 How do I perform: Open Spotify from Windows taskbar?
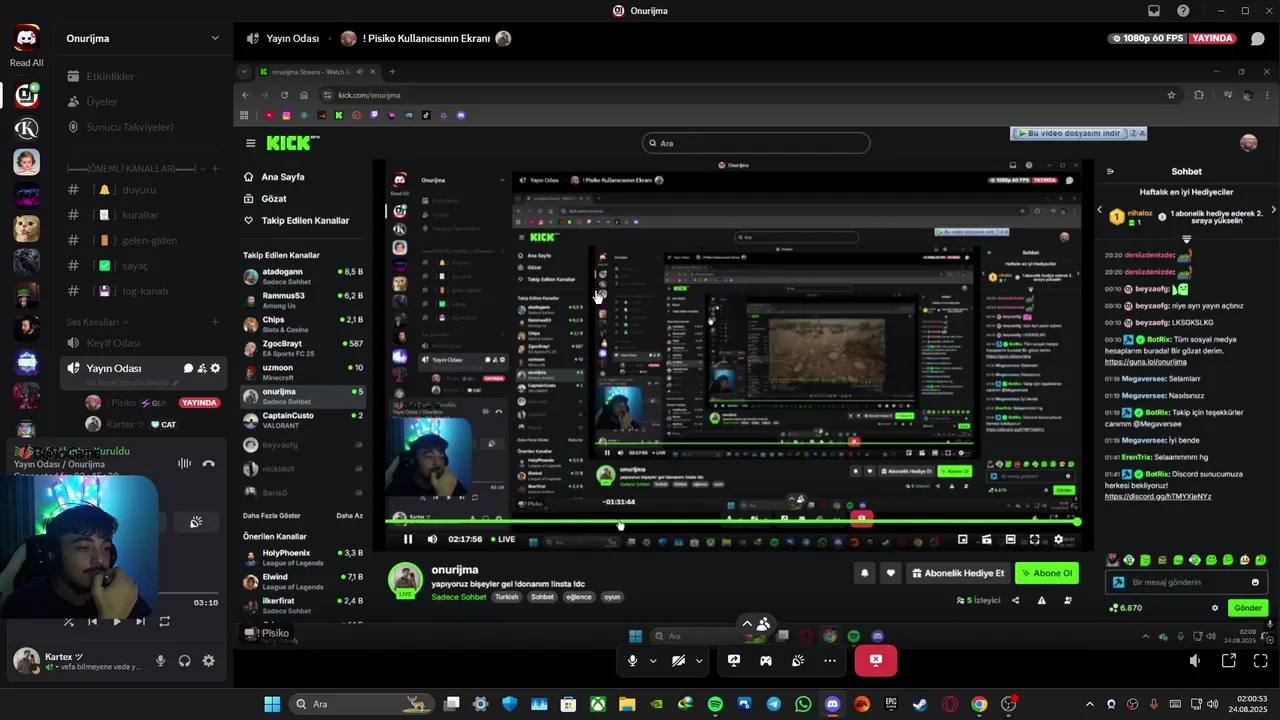[715, 704]
